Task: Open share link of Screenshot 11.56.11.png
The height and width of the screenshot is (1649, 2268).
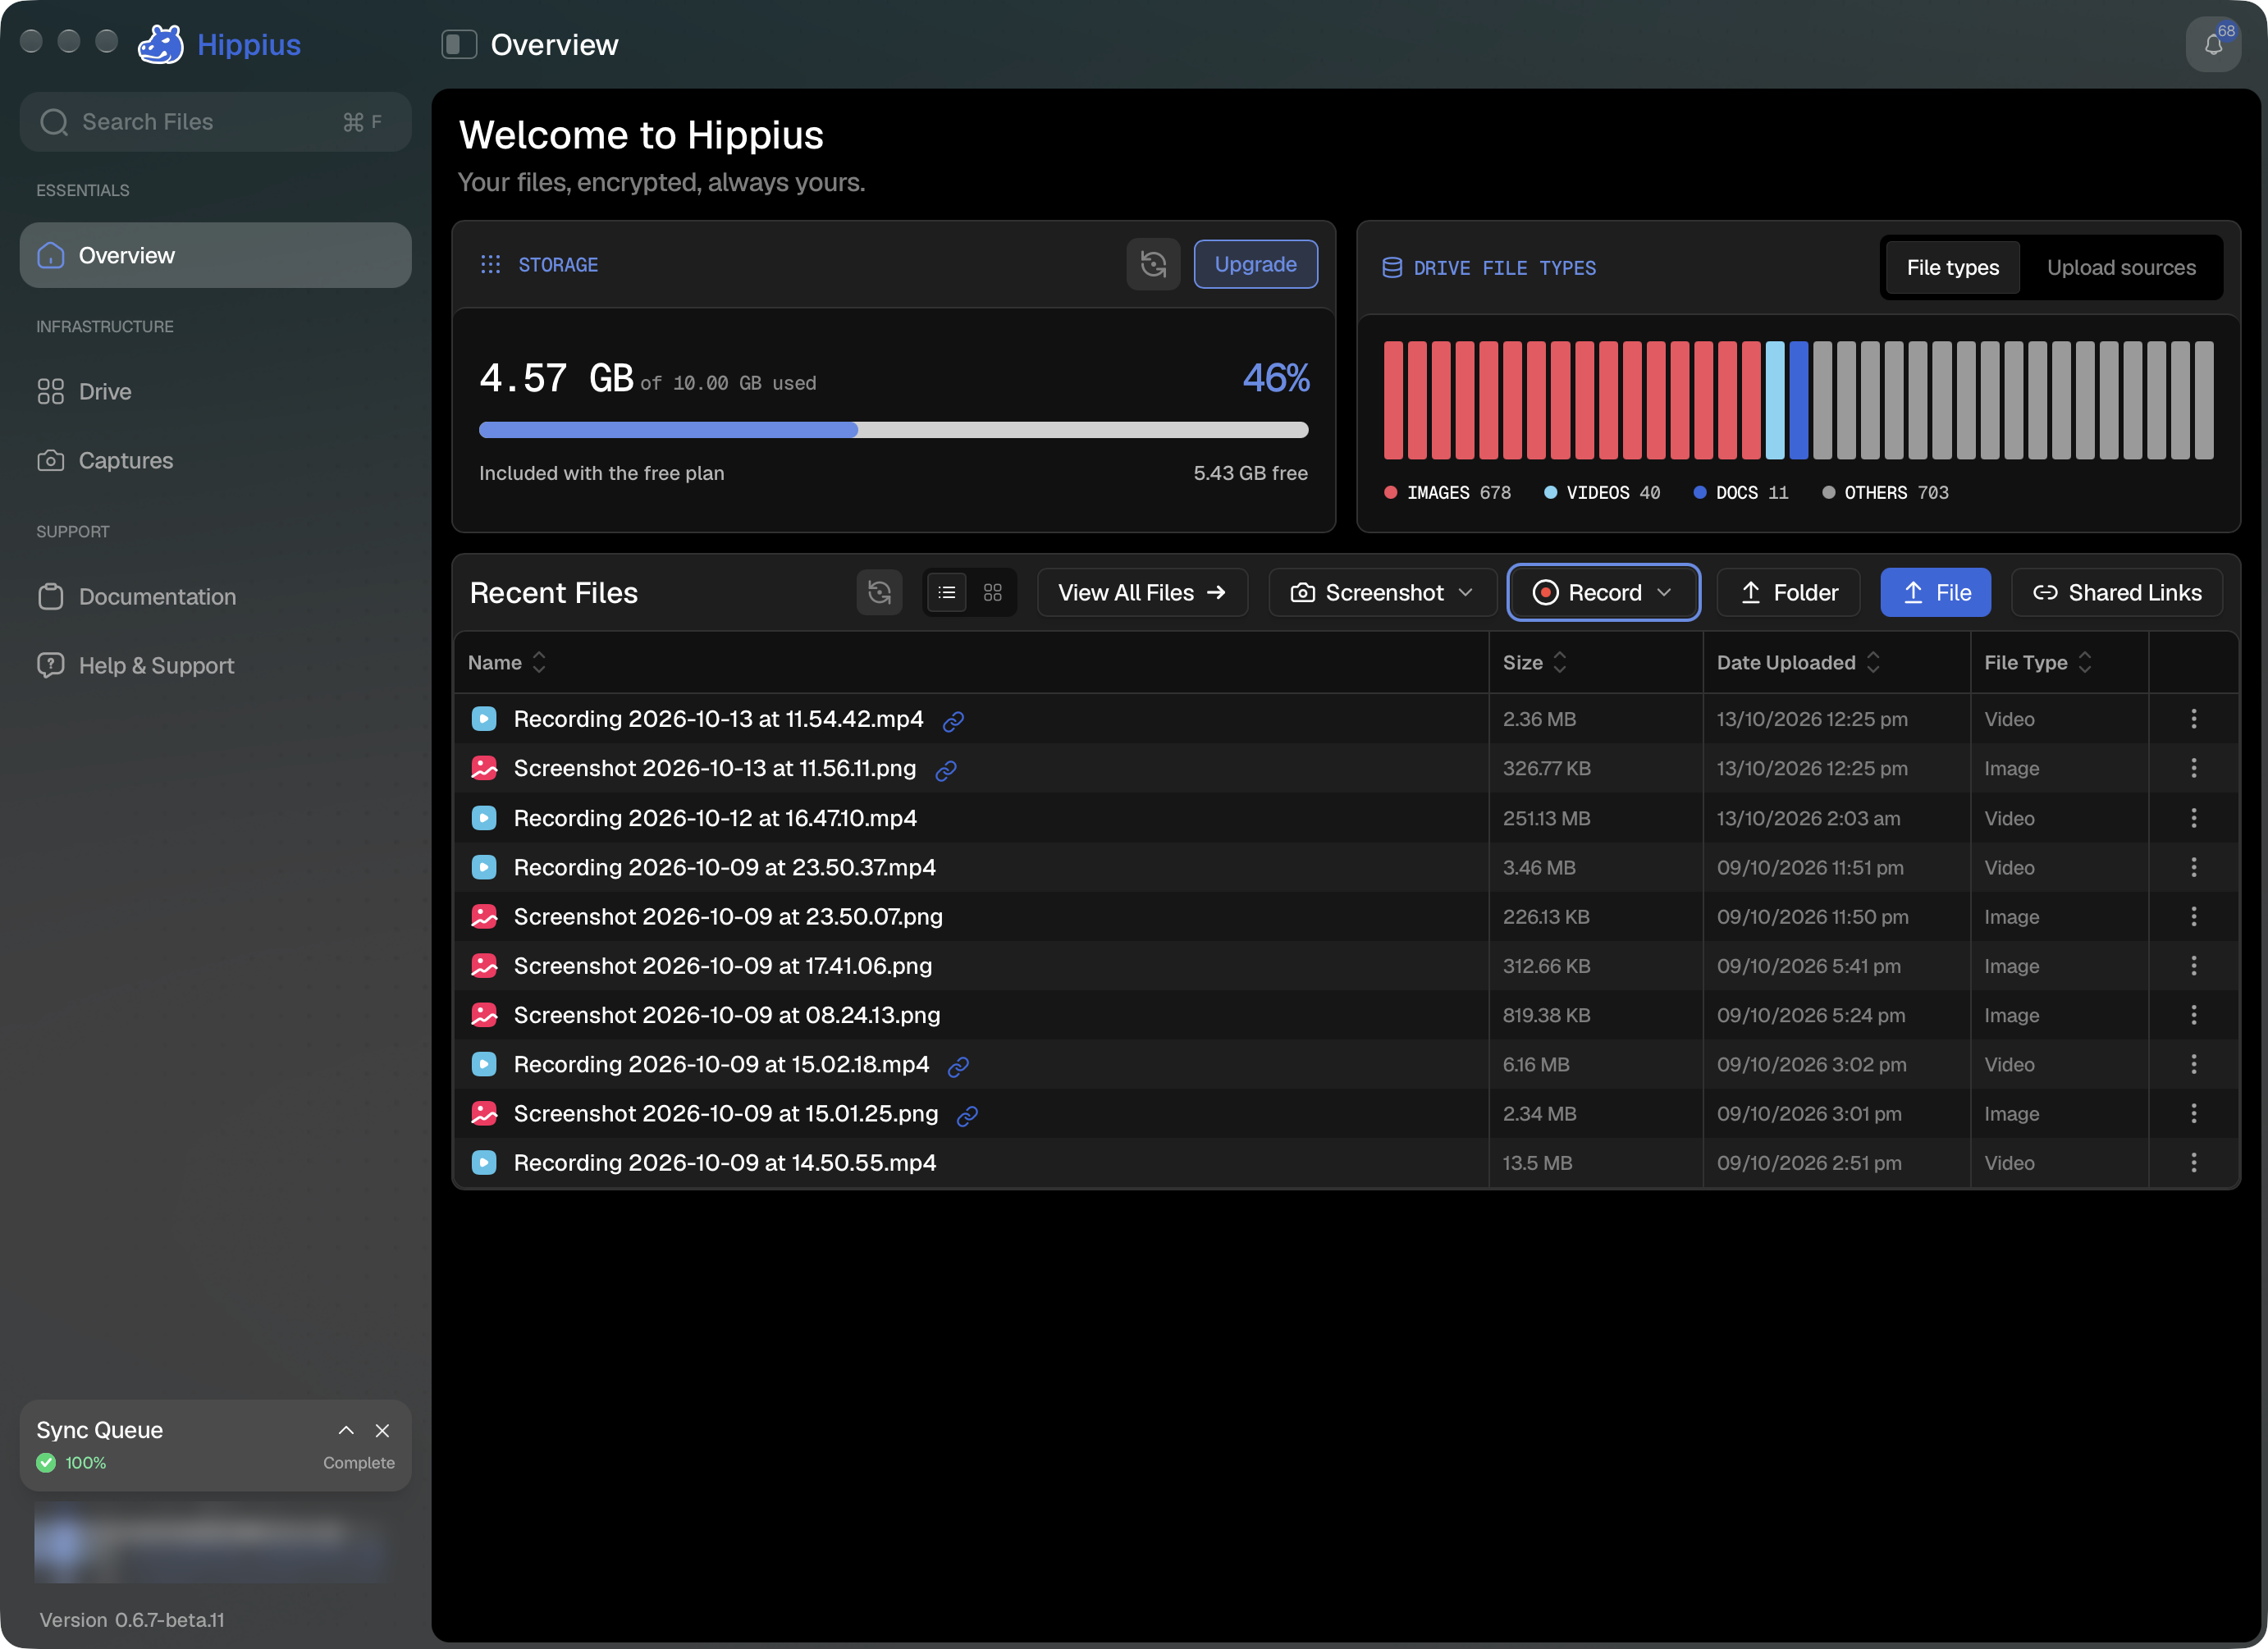Action: pyautogui.click(x=946, y=770)
